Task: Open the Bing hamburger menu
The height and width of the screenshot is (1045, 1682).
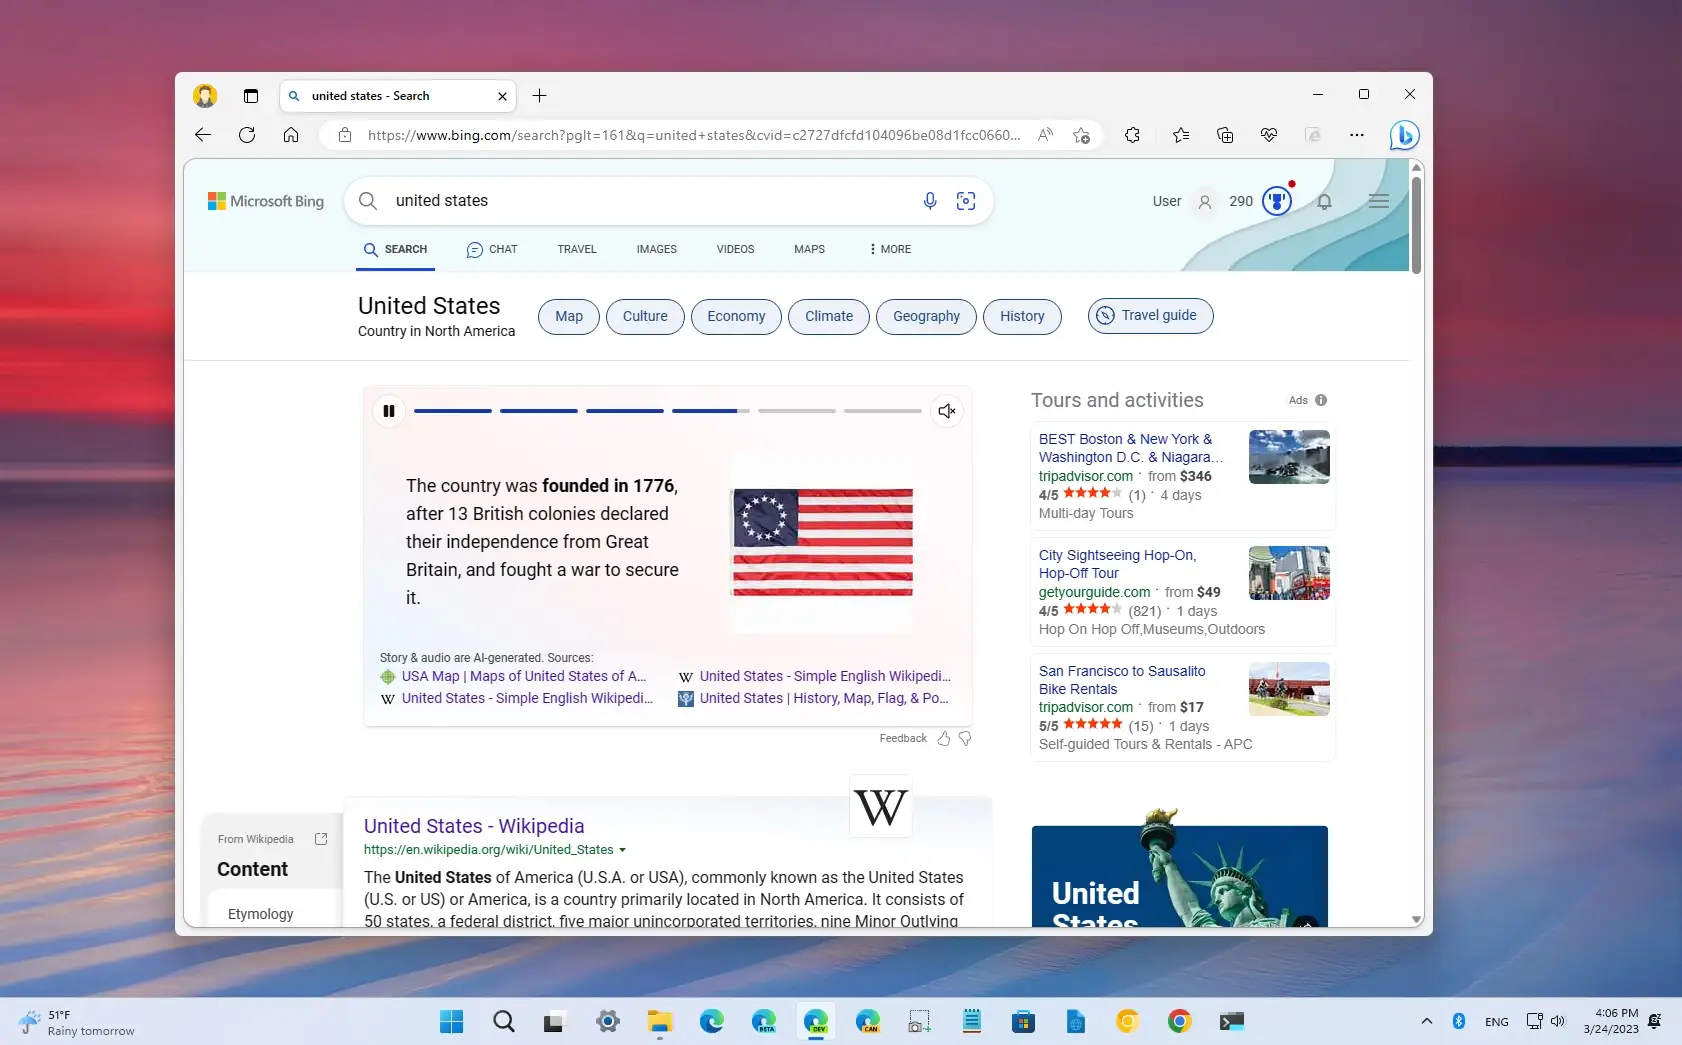Action: (1379, 201)
